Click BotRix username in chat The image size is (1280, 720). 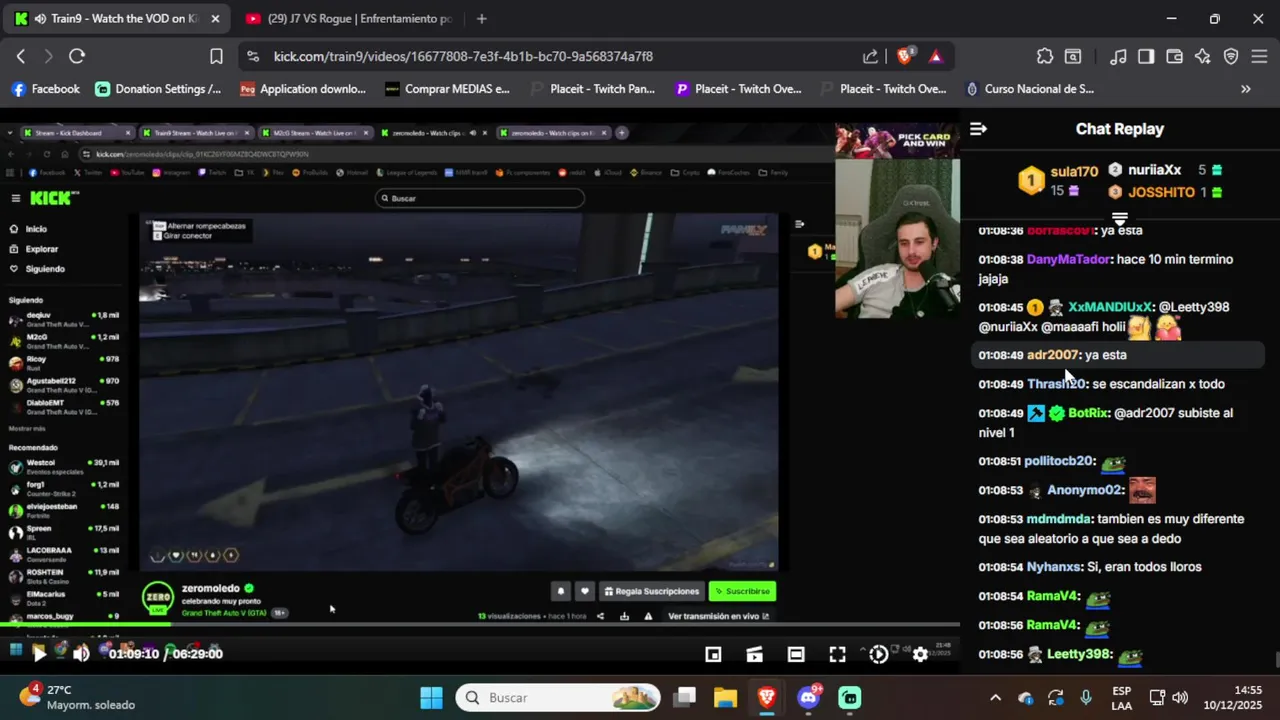1088,413
